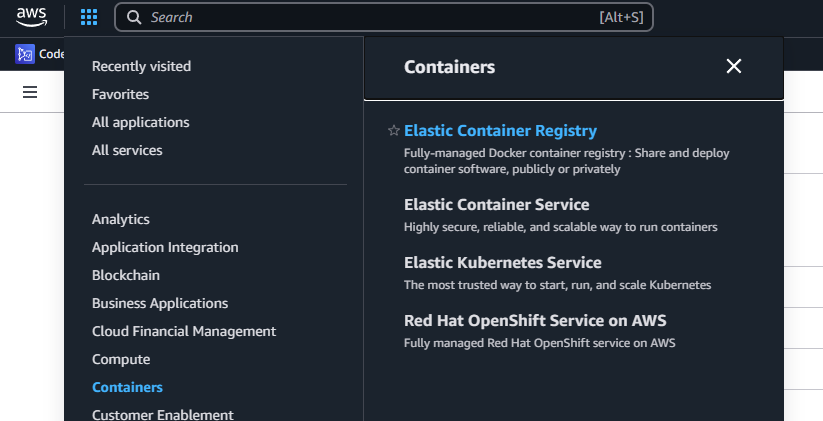This screenshot has width=823, height=421.
Task: Click the Containers panel heading
Action: 449,67
